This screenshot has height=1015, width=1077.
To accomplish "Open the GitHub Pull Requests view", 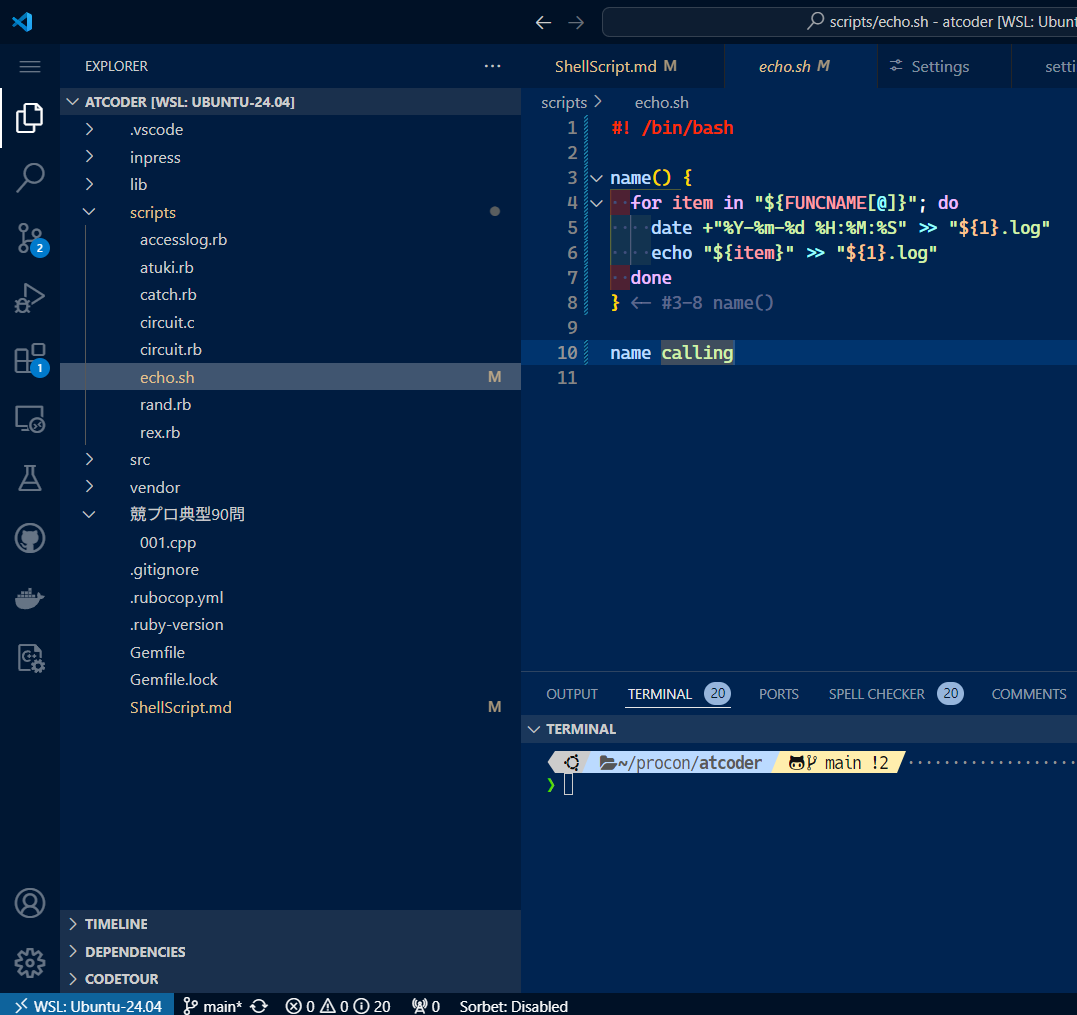I will click(29, 538).
